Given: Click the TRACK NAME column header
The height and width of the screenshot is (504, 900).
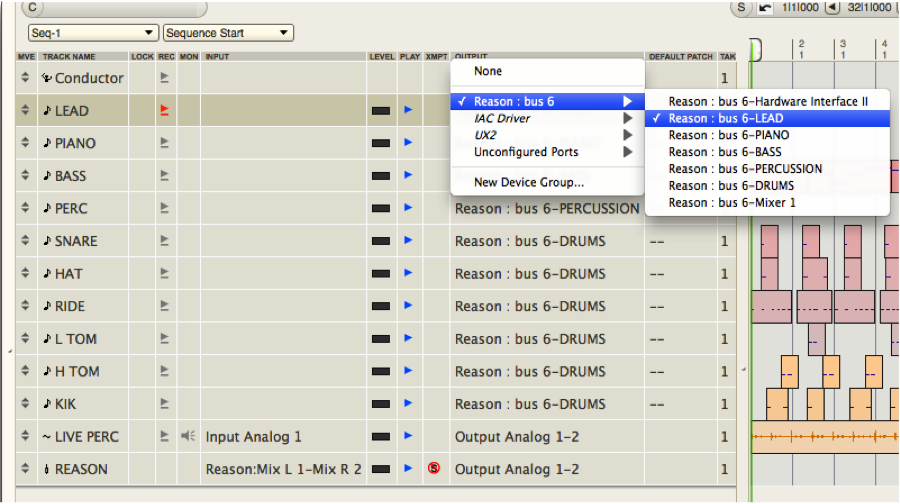Looking at the screenshot, I should coord(69,56).
